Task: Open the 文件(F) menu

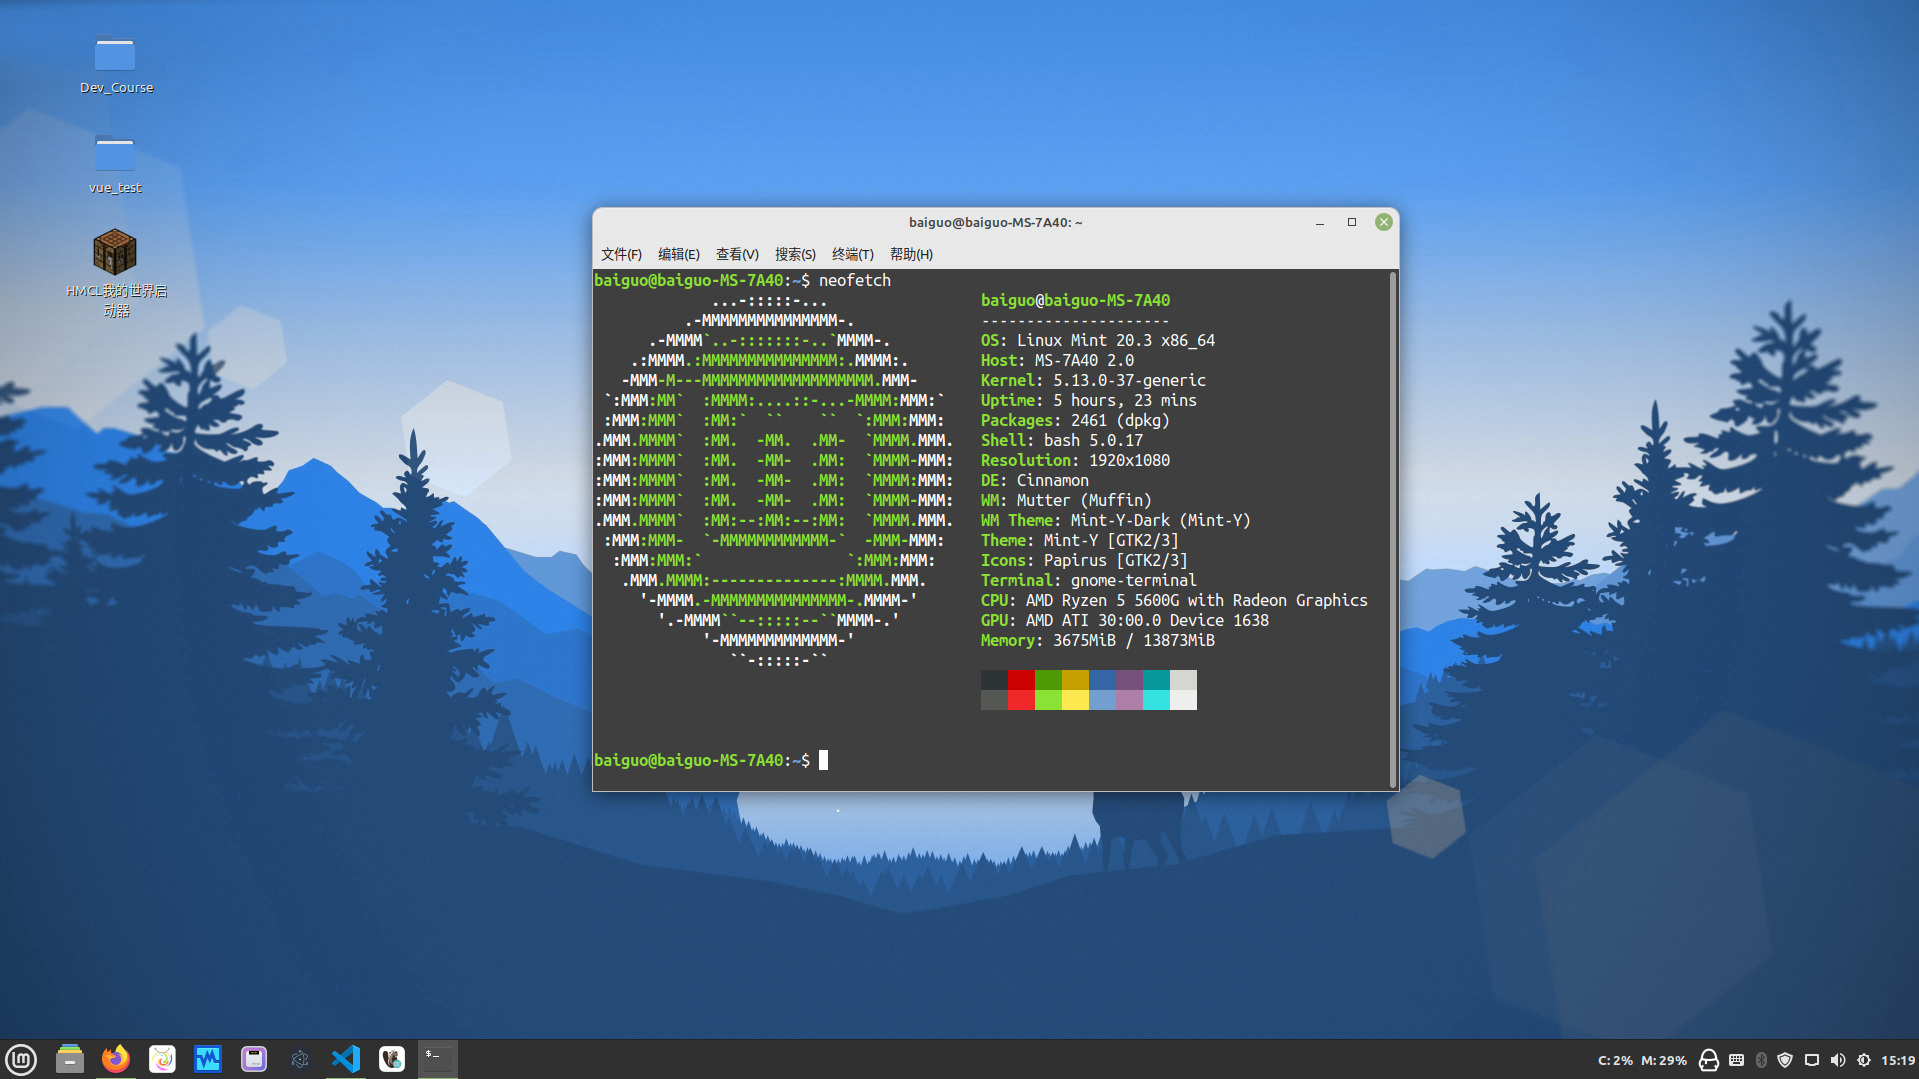Action: 621,254
